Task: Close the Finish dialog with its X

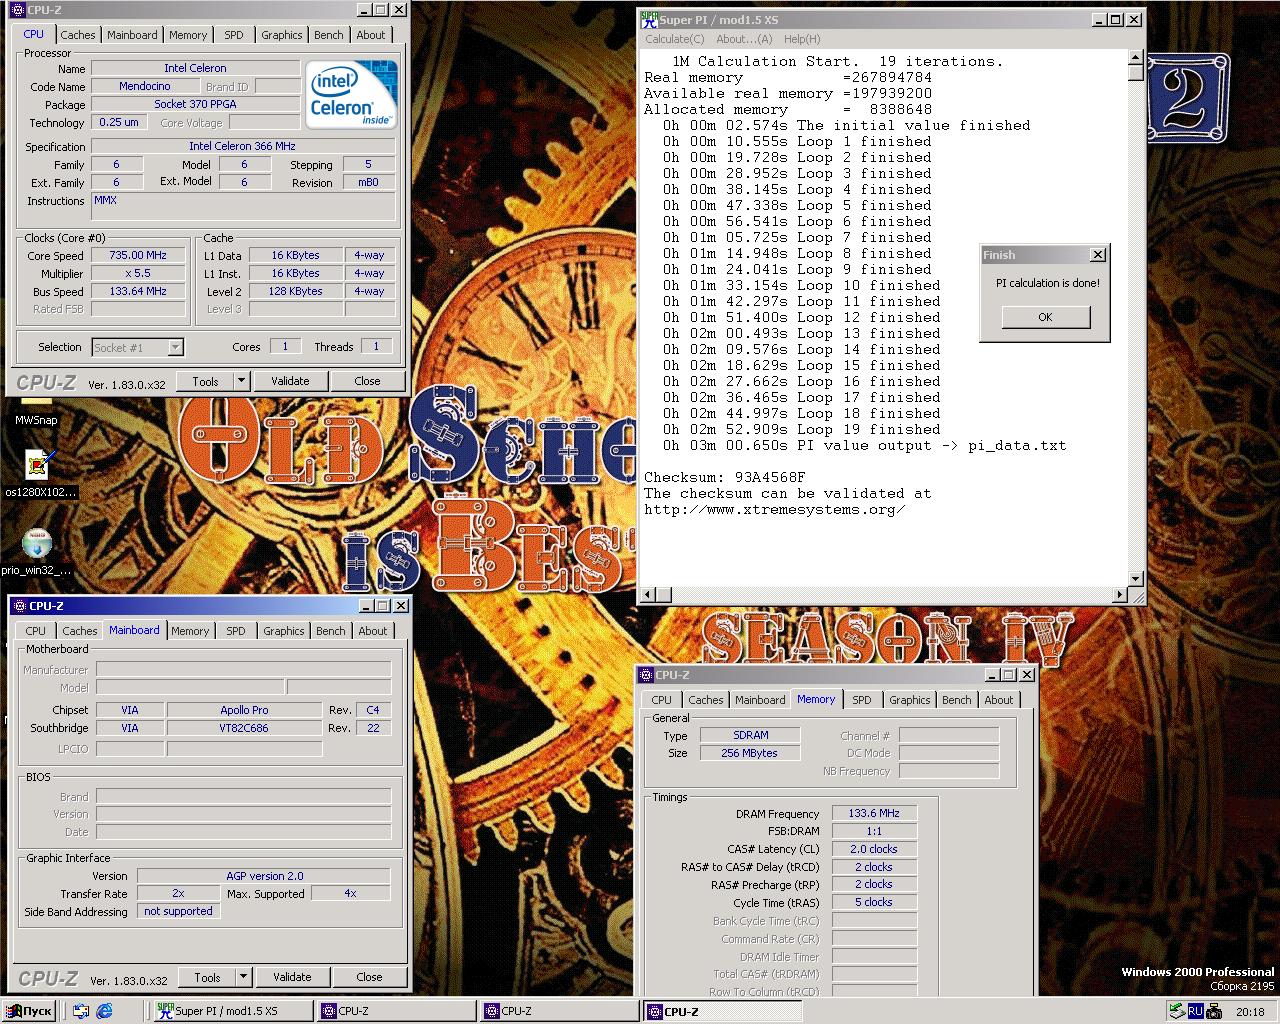Action: coord(1097,255)
